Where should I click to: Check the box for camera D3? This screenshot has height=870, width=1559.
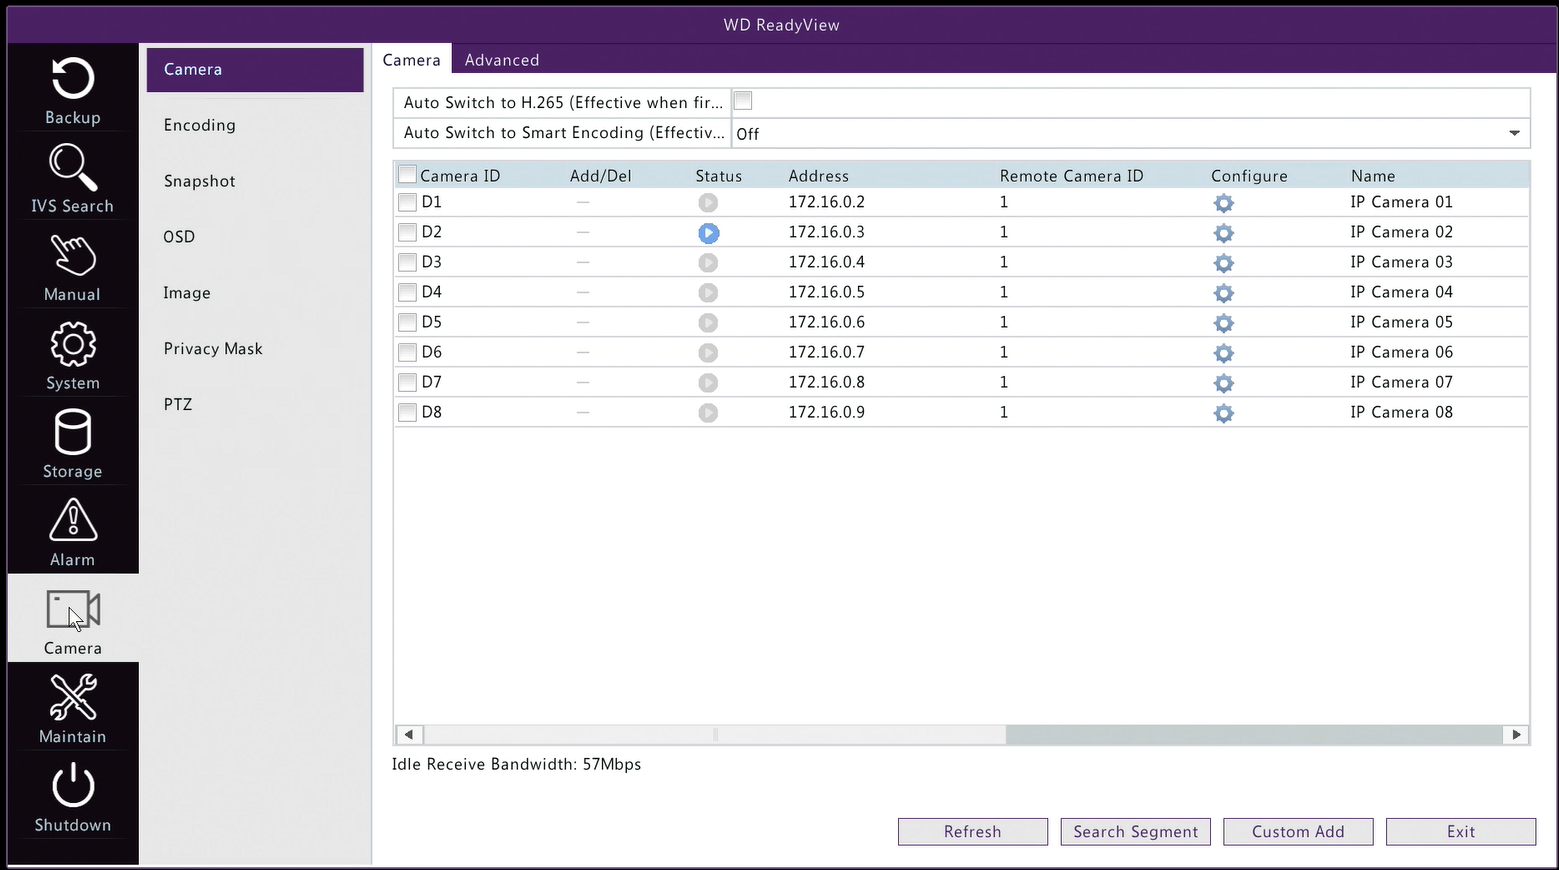[407, 262]
